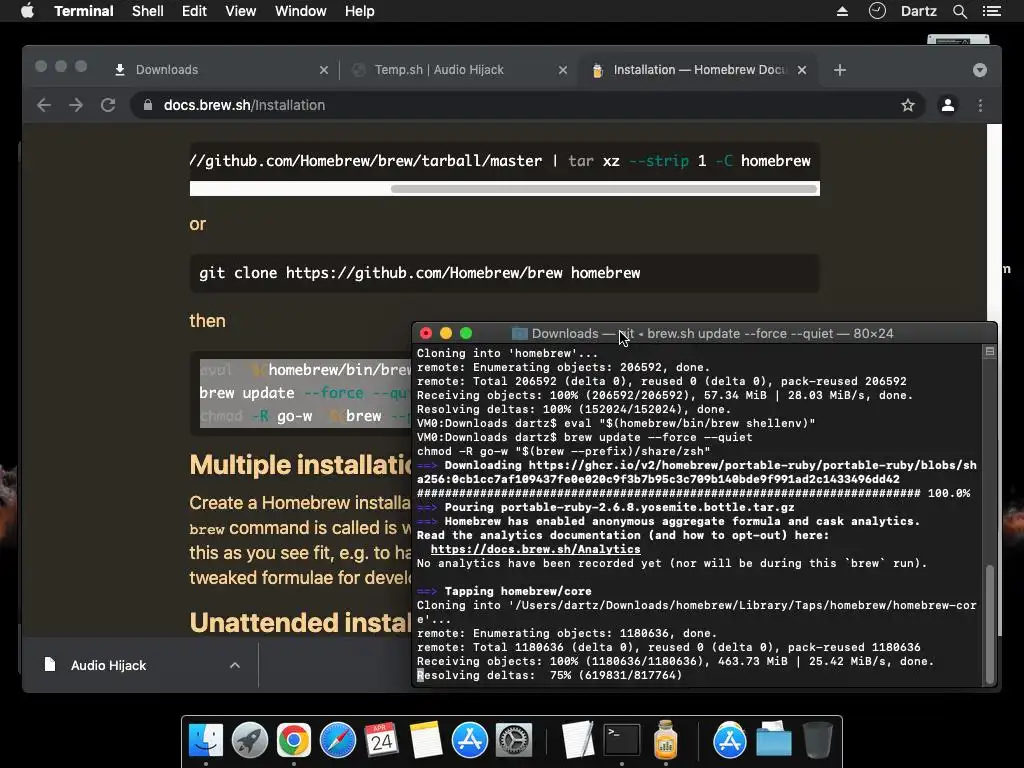Click horizontal scrollbar under tarball code block
The image size is (1024, 768).
(604, 189)
